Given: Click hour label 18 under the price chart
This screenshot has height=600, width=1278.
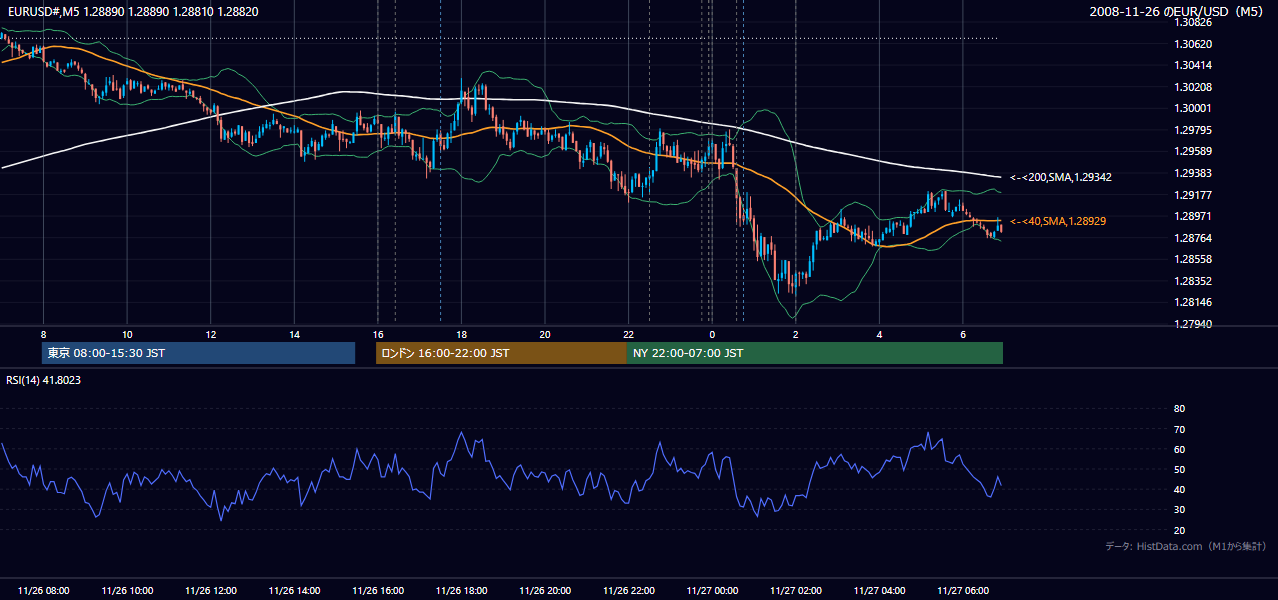Looking at the screenshot, I should (461, 334).
